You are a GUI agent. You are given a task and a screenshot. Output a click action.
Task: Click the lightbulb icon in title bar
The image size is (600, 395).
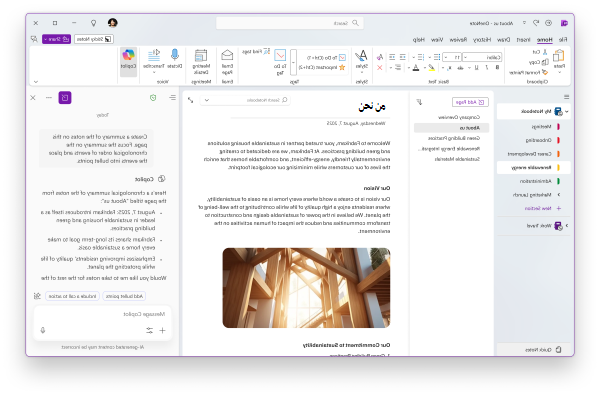pos(93,23)
